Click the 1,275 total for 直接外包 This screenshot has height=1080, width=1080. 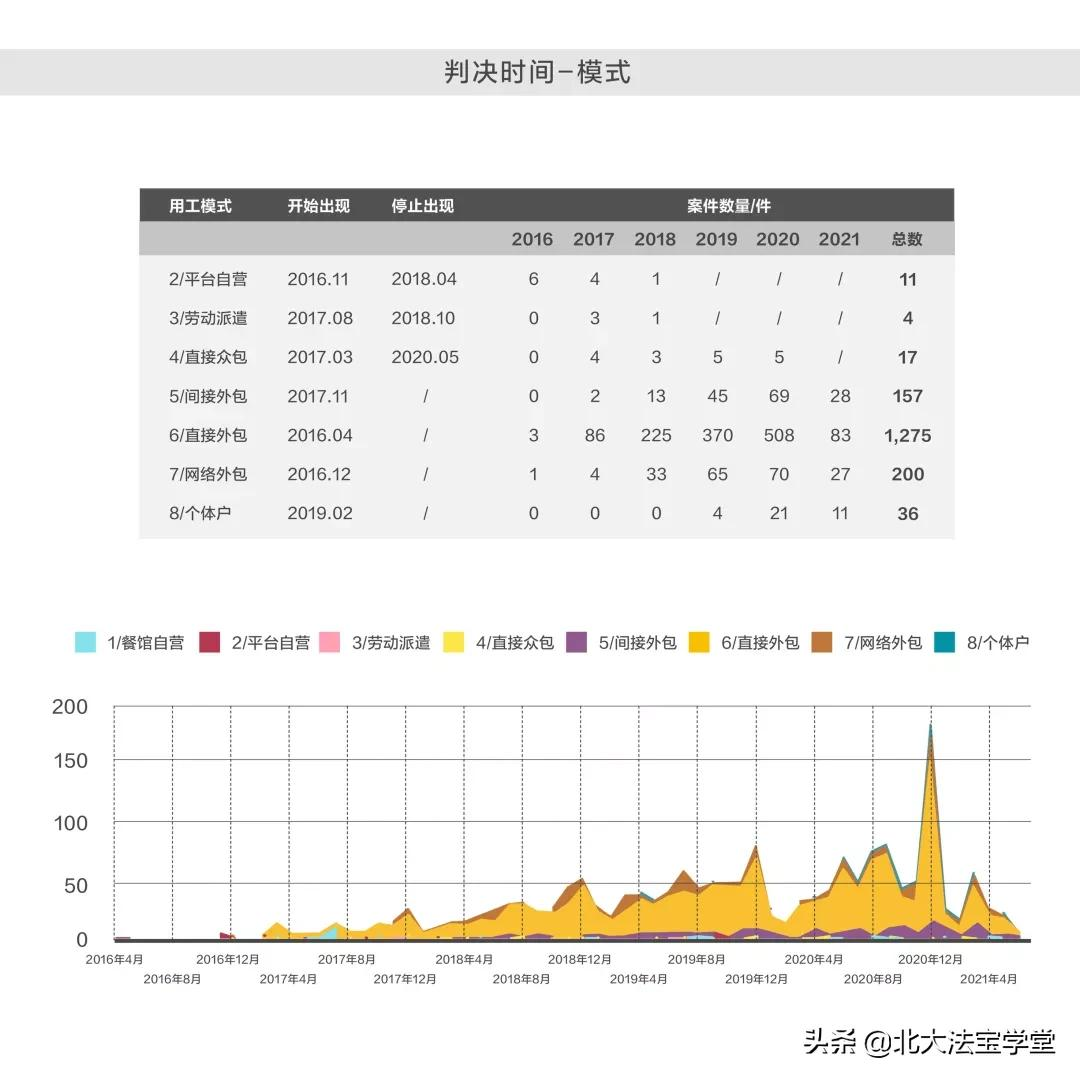907,435
